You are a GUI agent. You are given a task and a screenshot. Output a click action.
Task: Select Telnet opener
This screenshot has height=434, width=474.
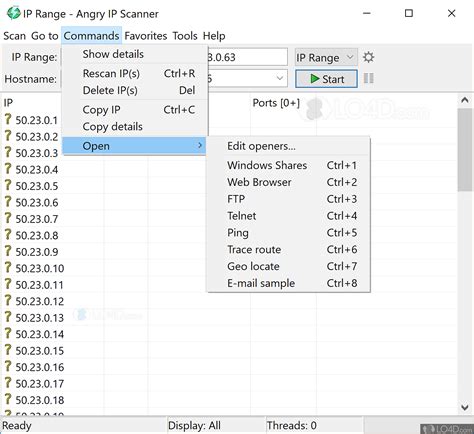(x=289, y=216)
